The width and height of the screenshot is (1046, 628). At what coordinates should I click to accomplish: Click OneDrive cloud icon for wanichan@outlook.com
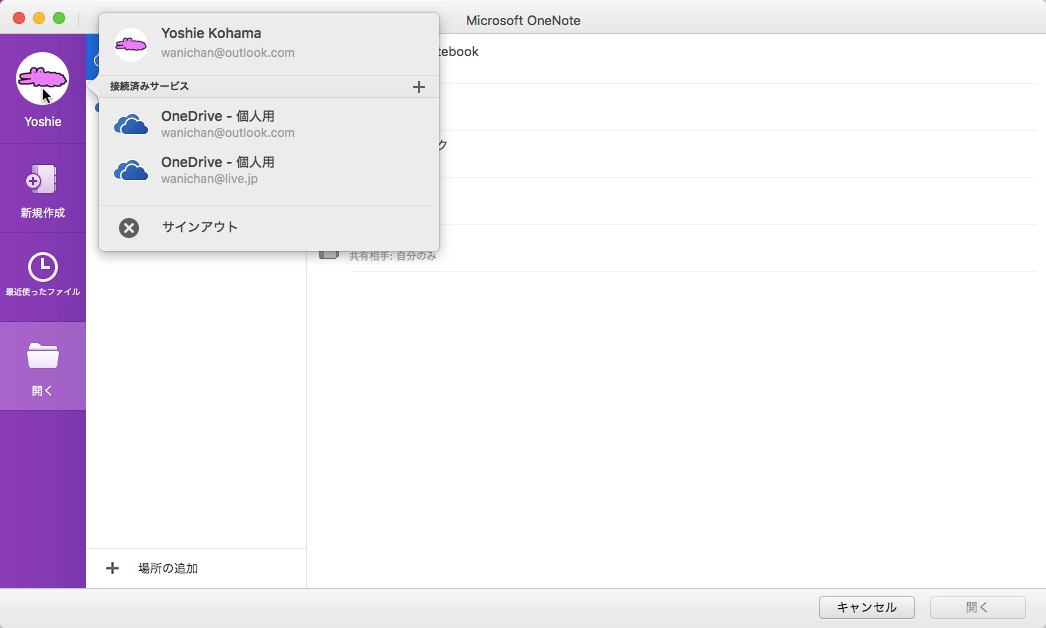pyautogui.click(x=131, y=124)
